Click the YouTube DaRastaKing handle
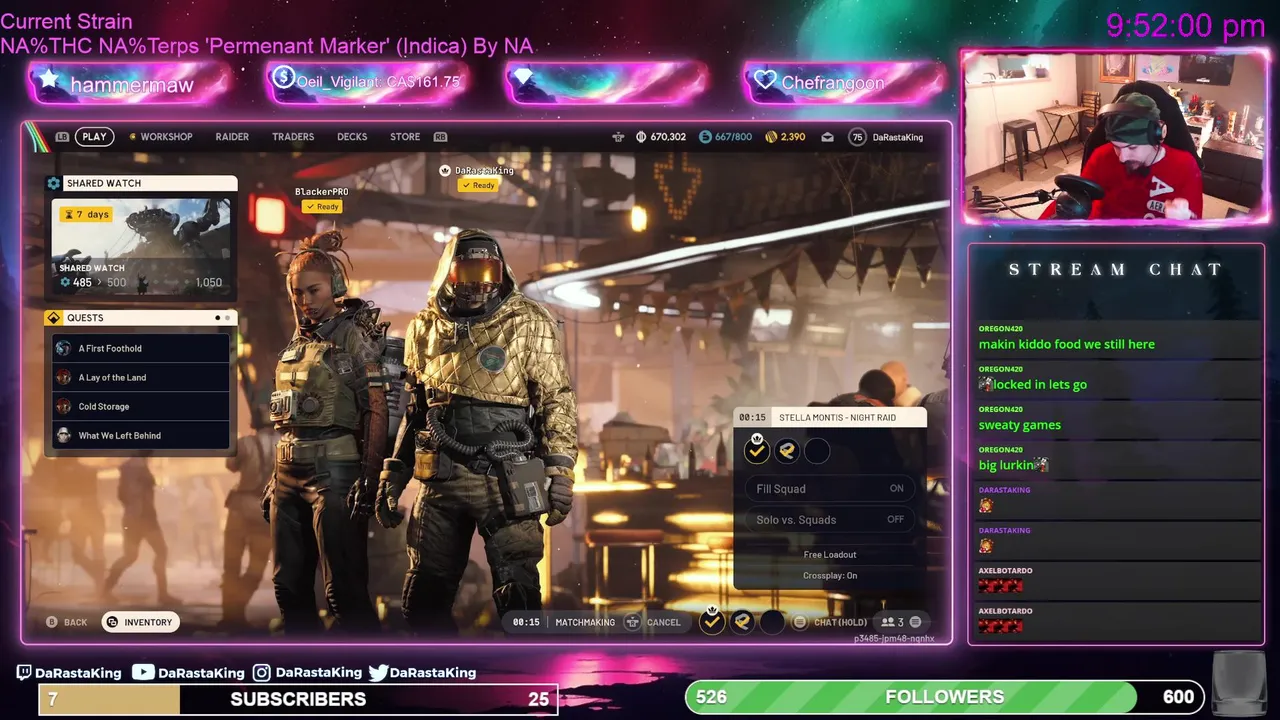The width and height of the screenshot is (1280, 720). (188, 673)
